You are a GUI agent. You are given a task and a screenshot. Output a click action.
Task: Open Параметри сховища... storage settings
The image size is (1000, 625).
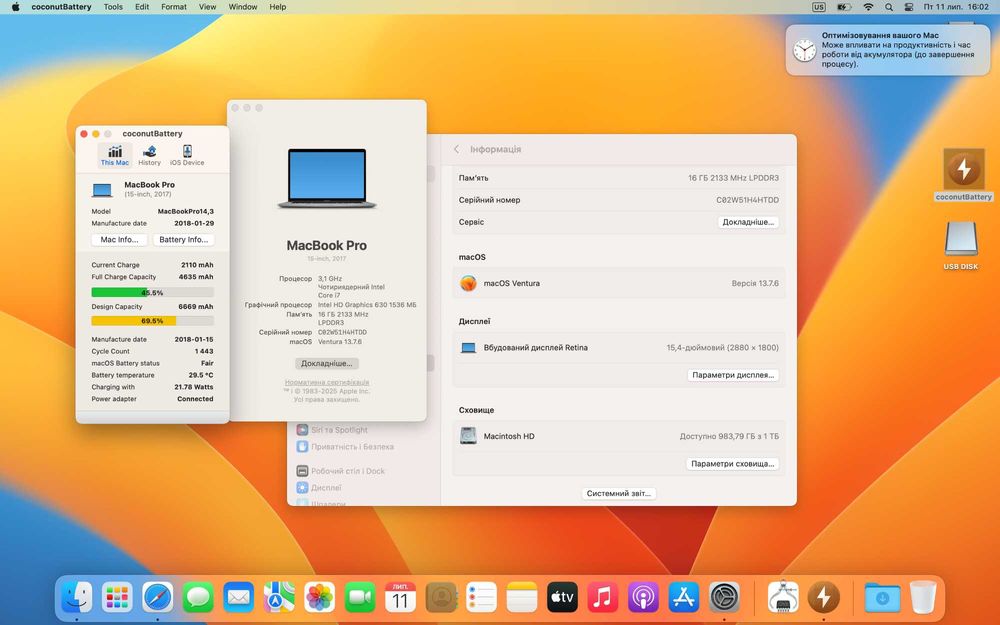[733, 464]
